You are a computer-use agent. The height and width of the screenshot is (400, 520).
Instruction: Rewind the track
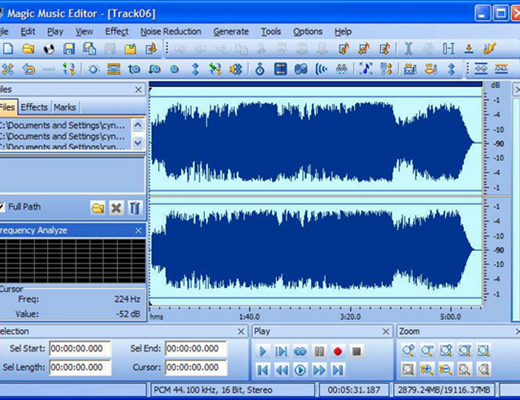[x=282, y=370]
